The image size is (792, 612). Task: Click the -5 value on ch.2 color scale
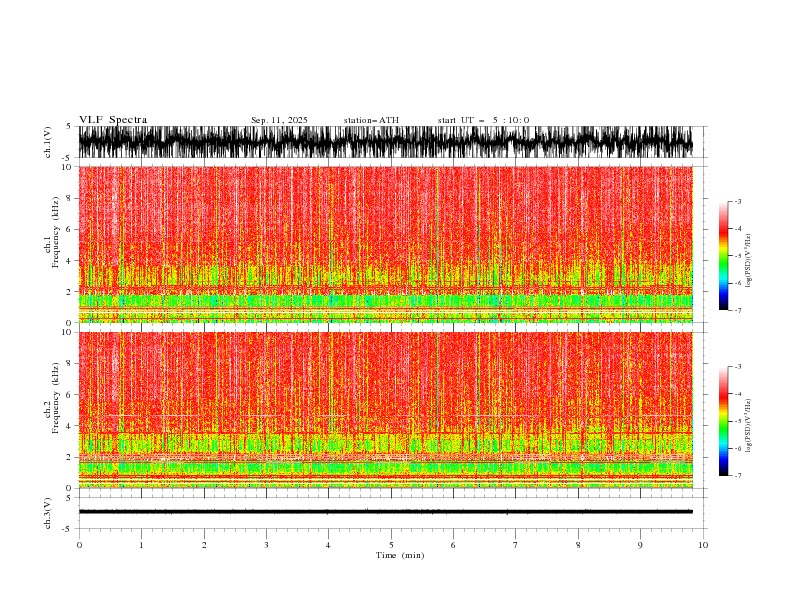click(737, 421)
